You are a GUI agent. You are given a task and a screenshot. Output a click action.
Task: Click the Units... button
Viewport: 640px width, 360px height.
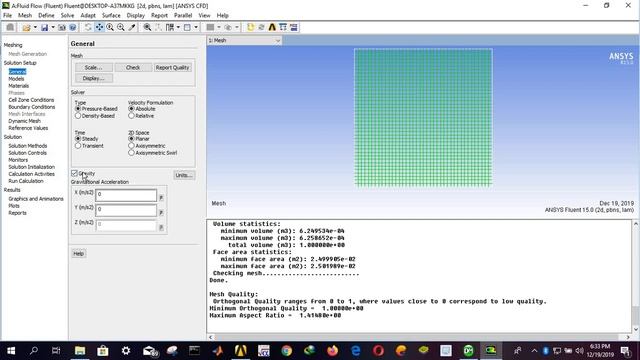tap(184, 175)
